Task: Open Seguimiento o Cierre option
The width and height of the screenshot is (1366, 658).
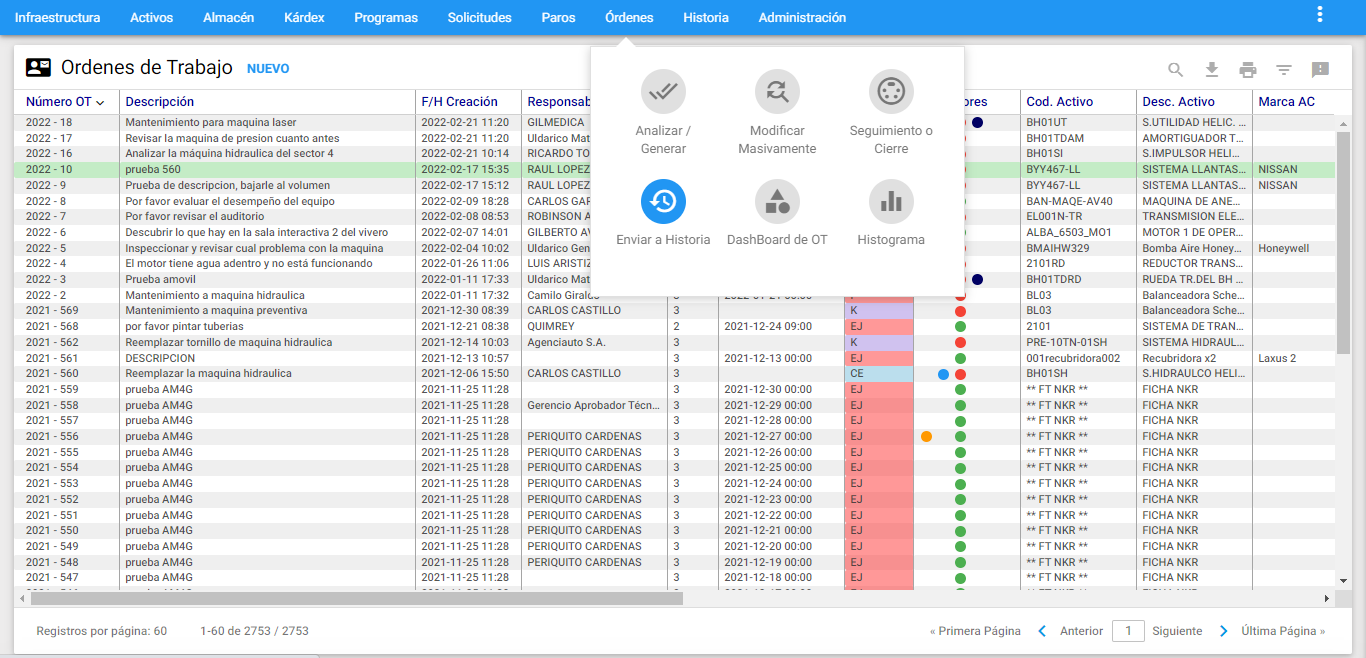Action: coord(891,112)
